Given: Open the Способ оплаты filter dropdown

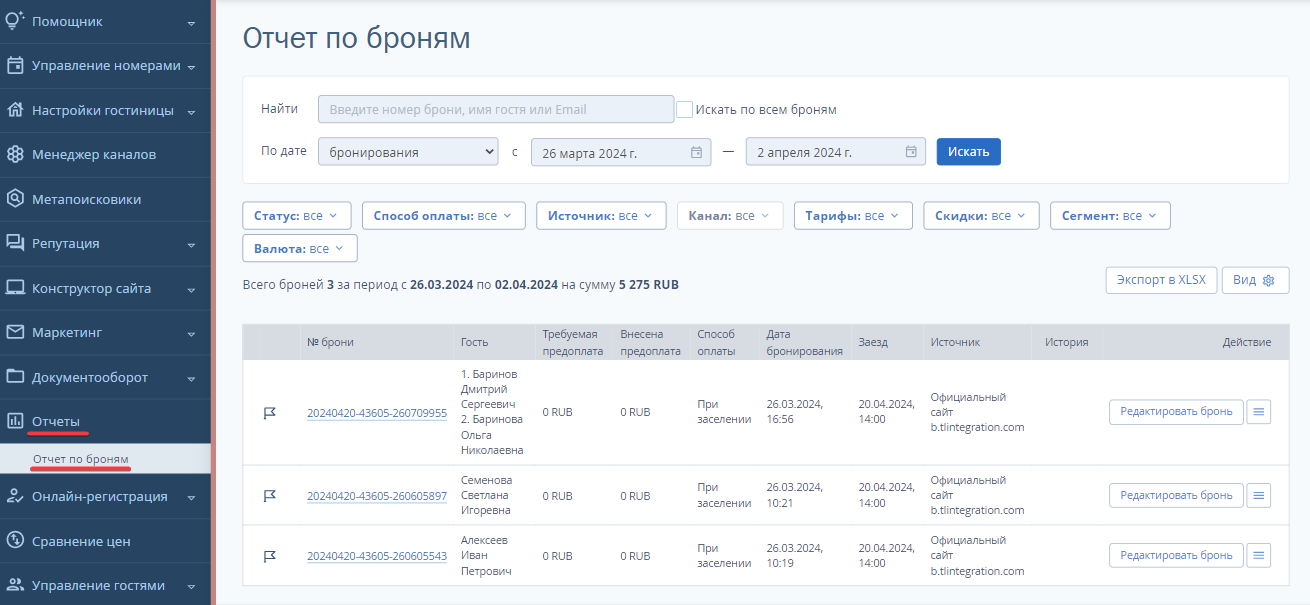Looking at the screenshot, I should [443, 216].
